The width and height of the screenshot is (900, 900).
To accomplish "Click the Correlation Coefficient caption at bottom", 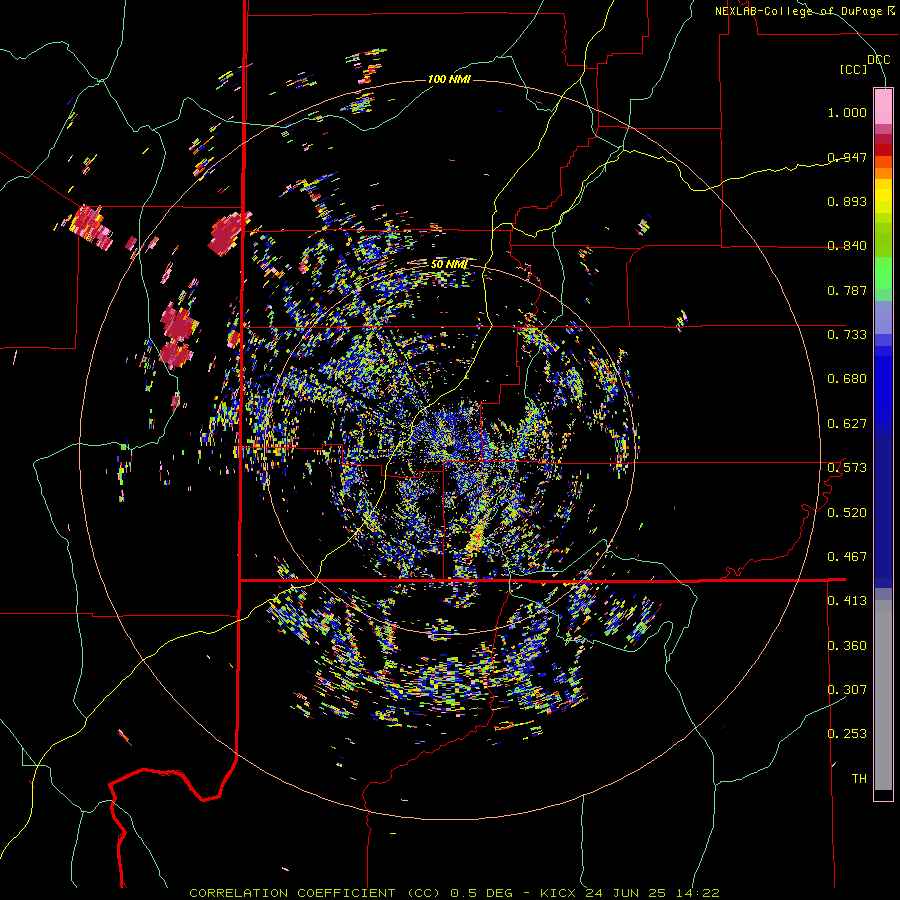I will tap(454, 893).
